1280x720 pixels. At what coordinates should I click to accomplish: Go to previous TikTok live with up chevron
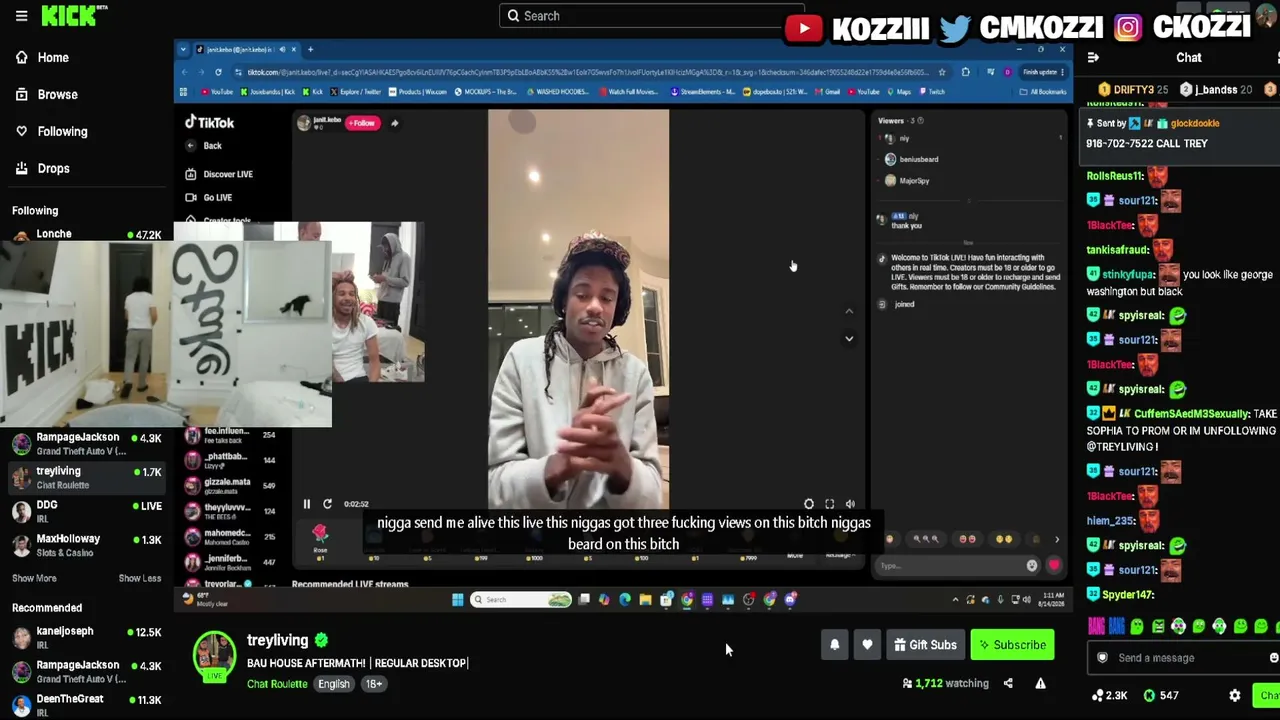(849, 311)
